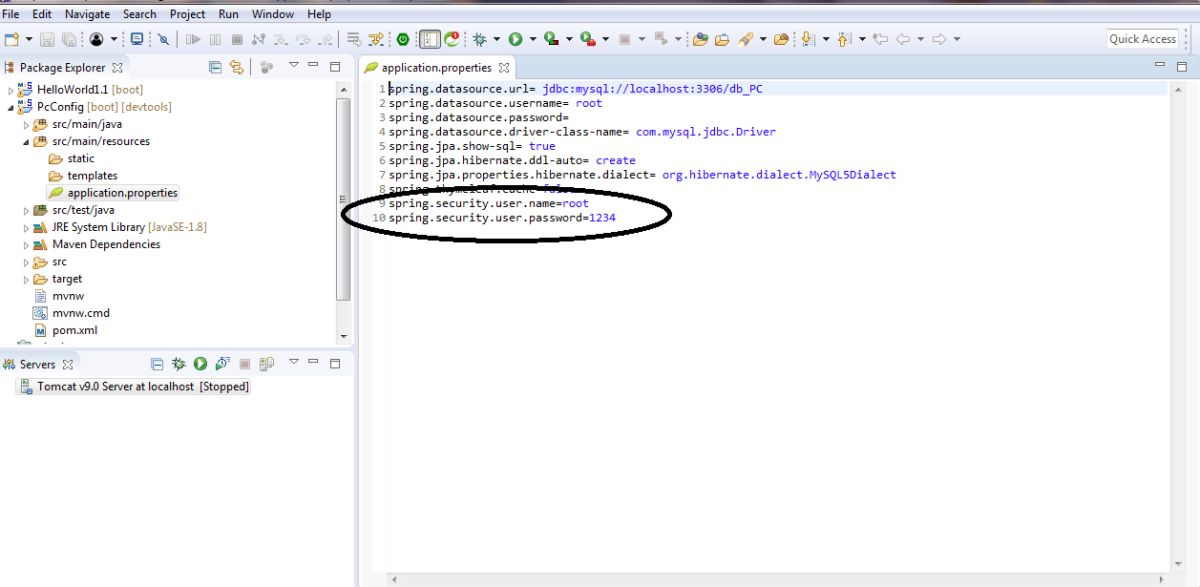Click the Quick Access search field

(1143, 39)
